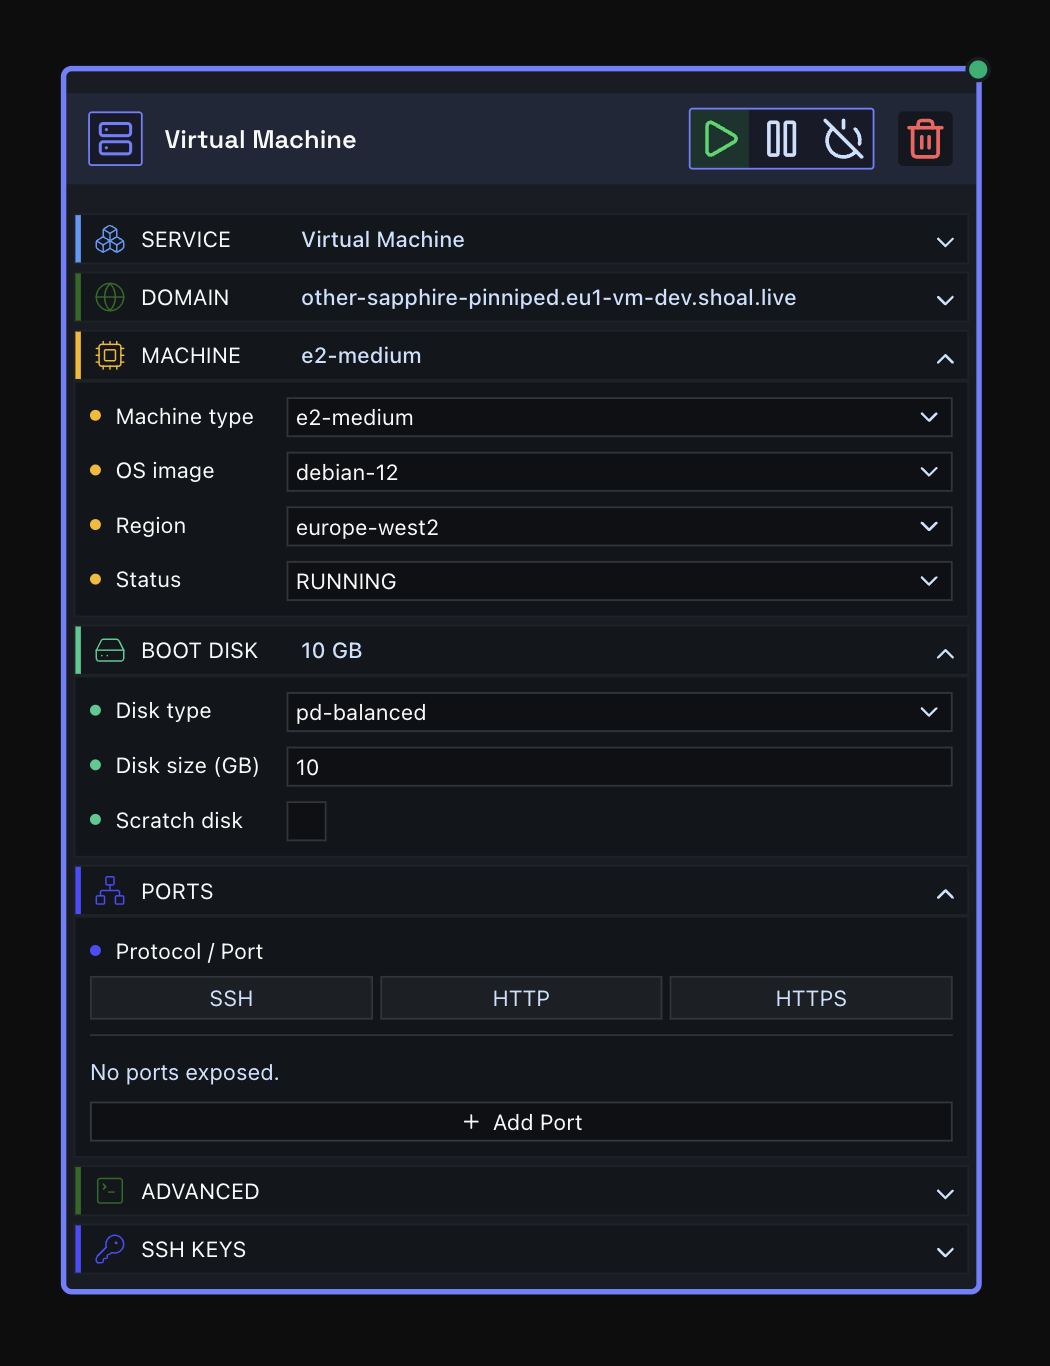The height and width of the screenshot is (1366, 1050).
Task: Toggle the HTTP protocol button
Action: point(521,998)
